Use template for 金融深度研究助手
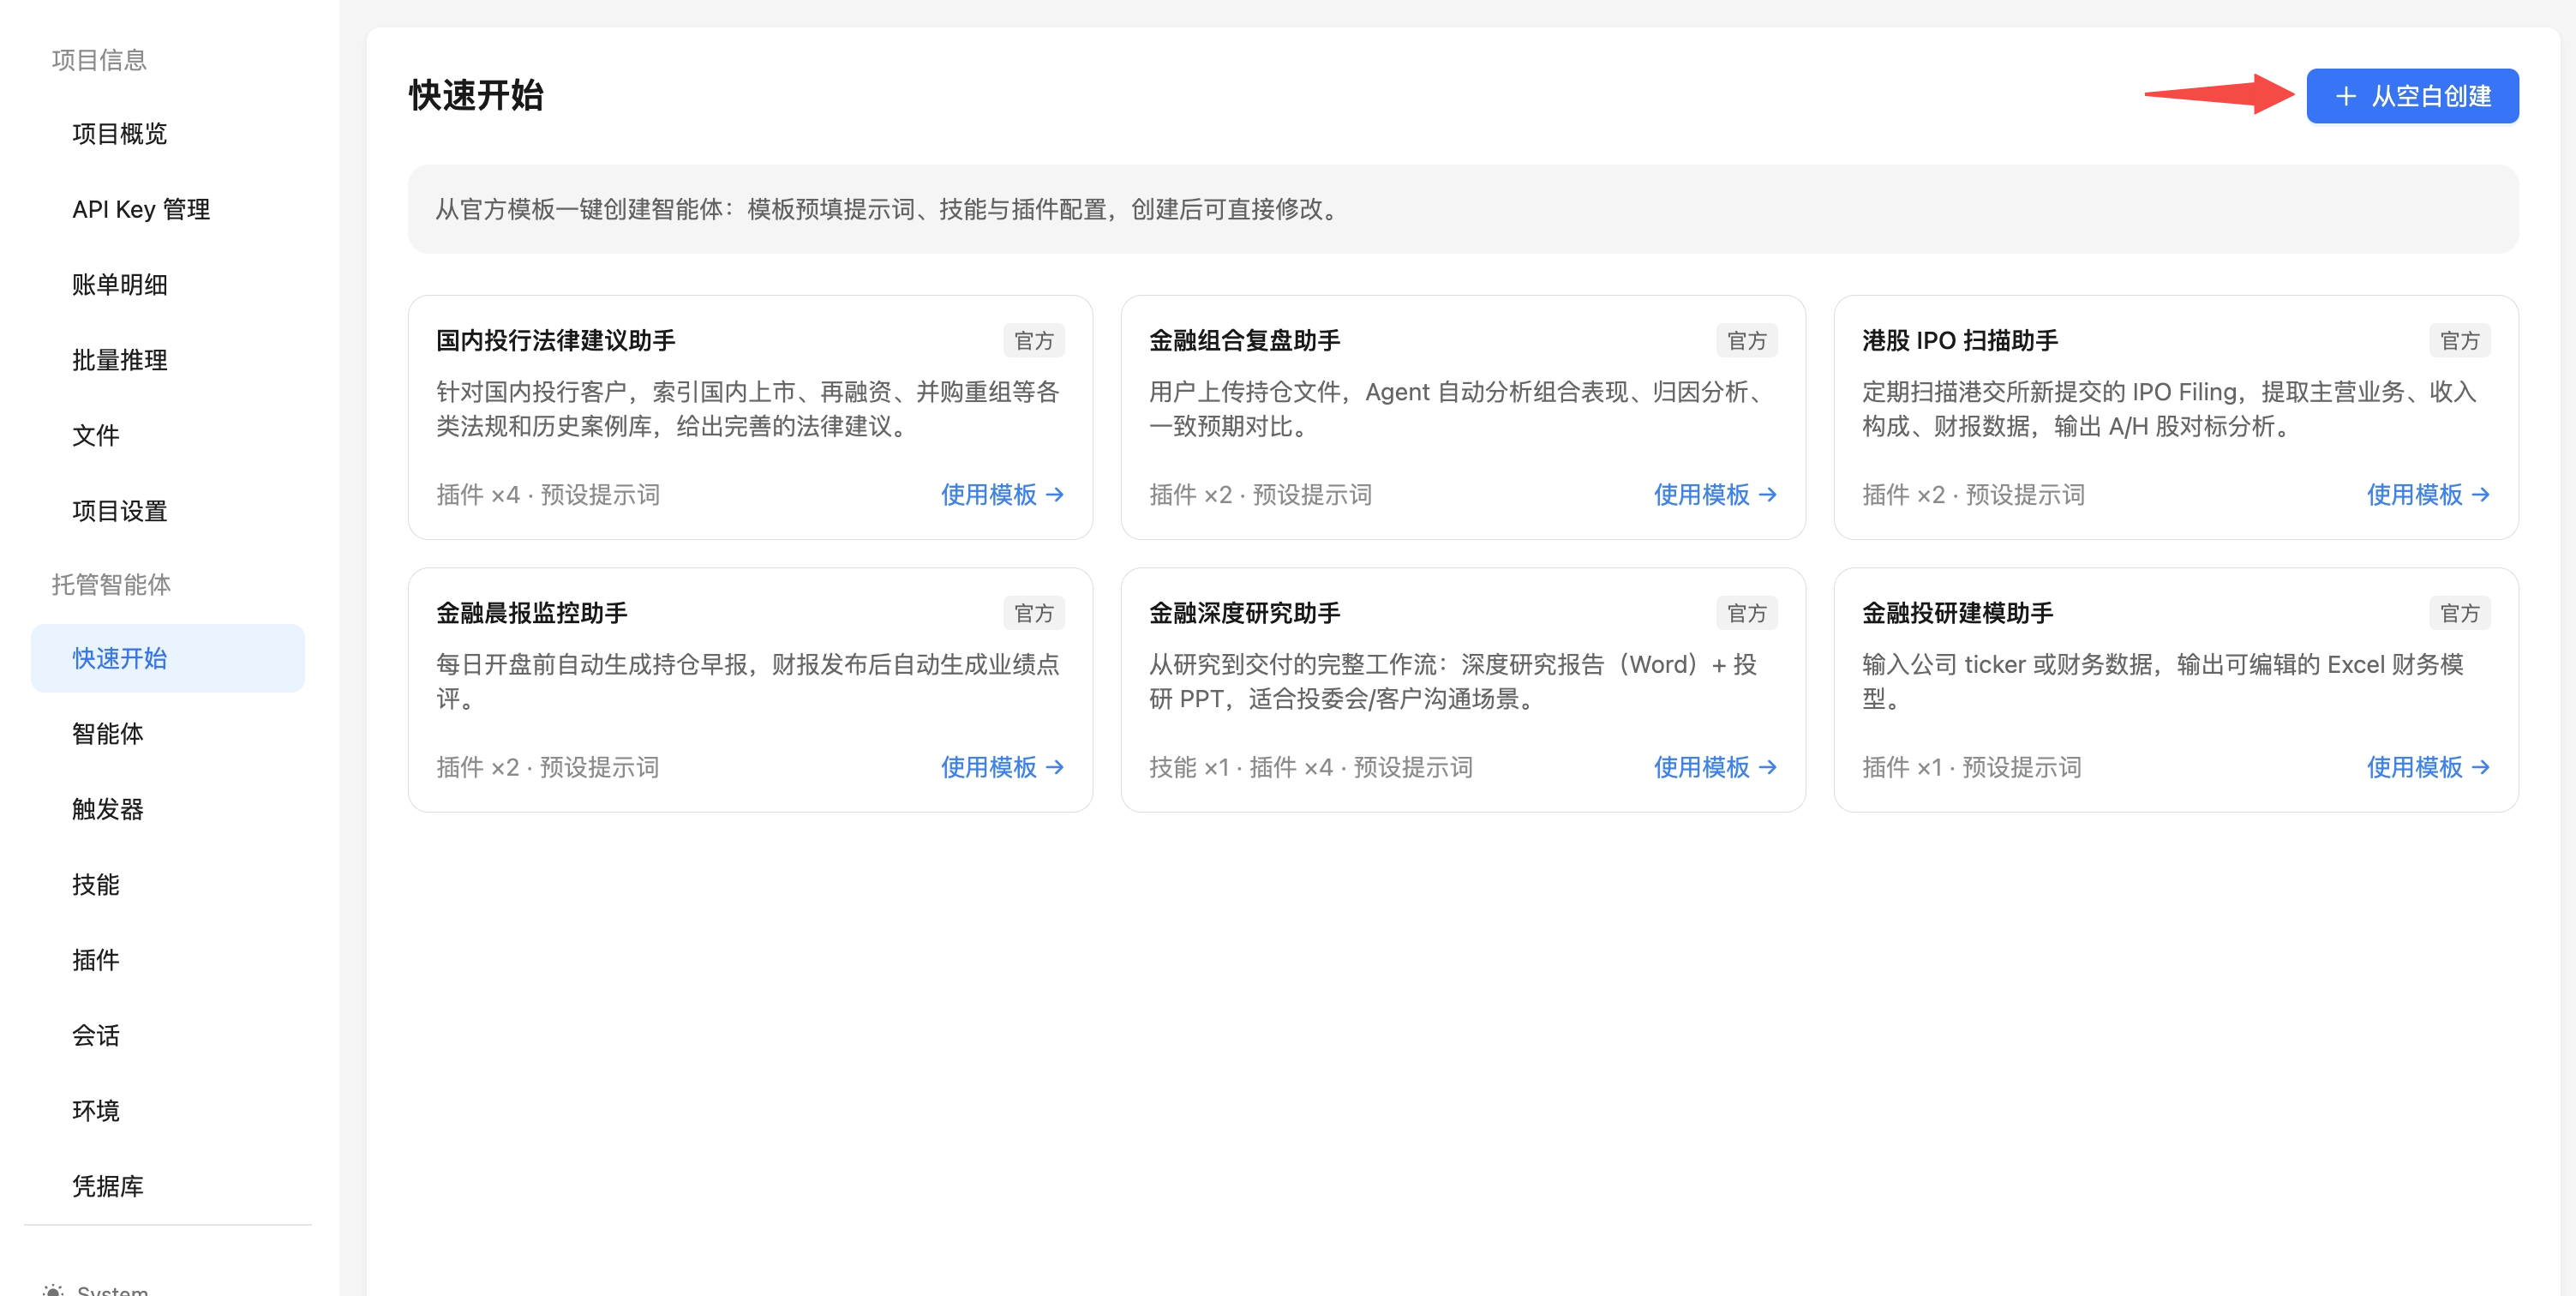This screenshot has width=2576, height=1296. tap(1715, 767)
